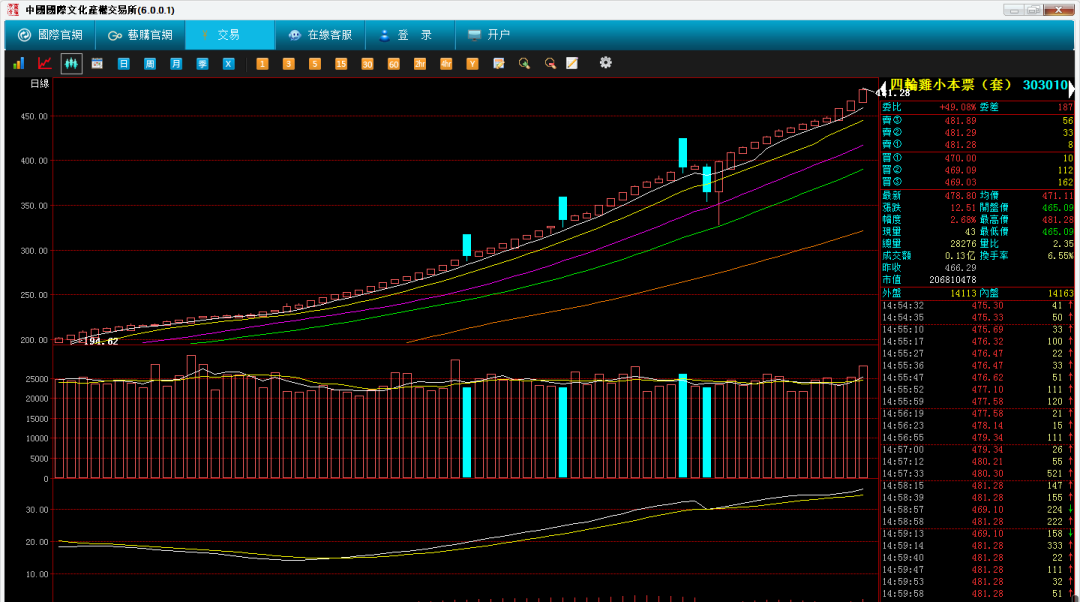Open the settings gear icon

pos(605,63)
